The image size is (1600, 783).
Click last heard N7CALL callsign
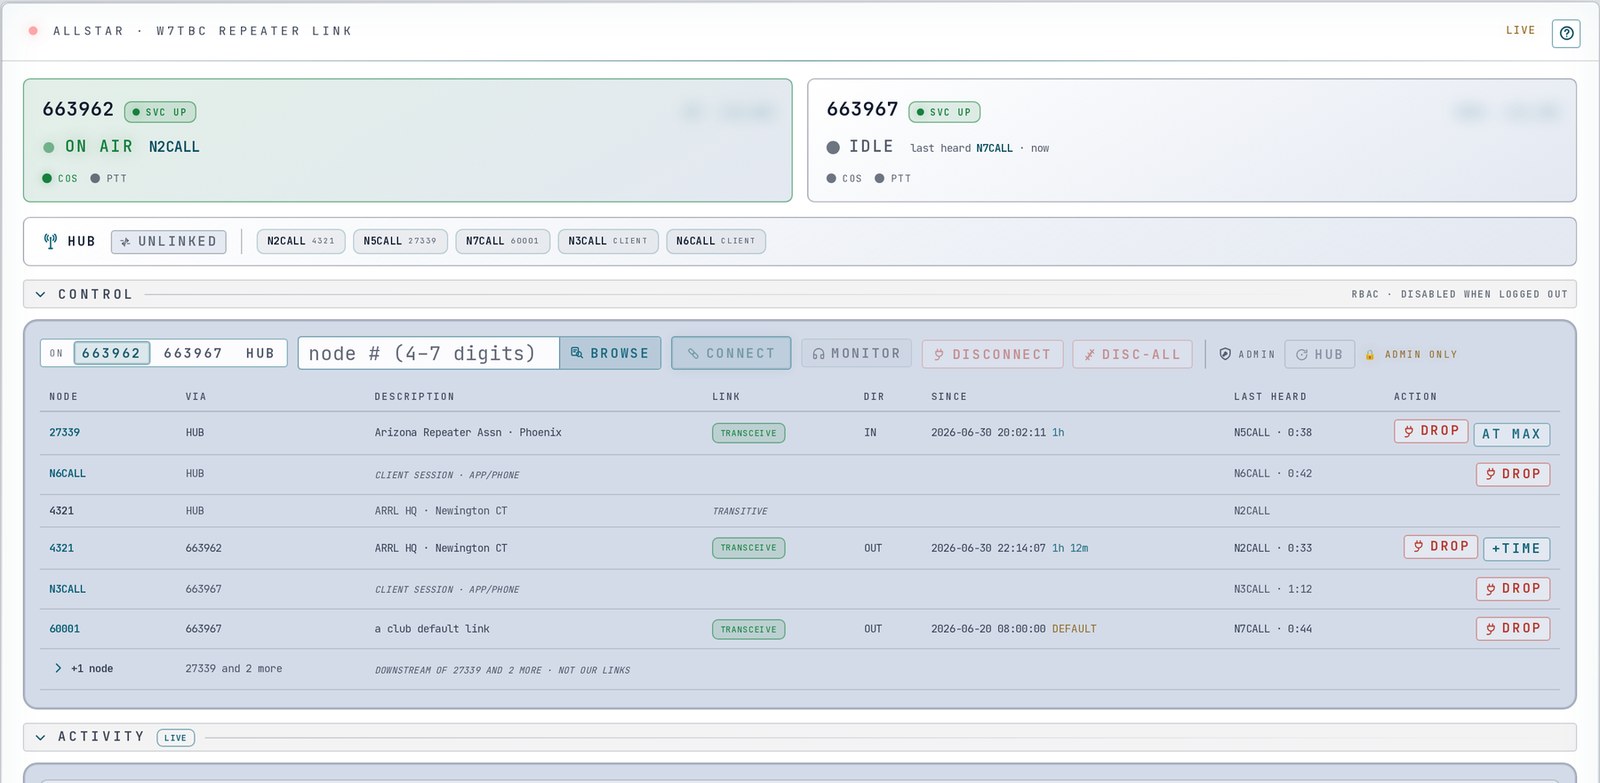coord(994,148)
